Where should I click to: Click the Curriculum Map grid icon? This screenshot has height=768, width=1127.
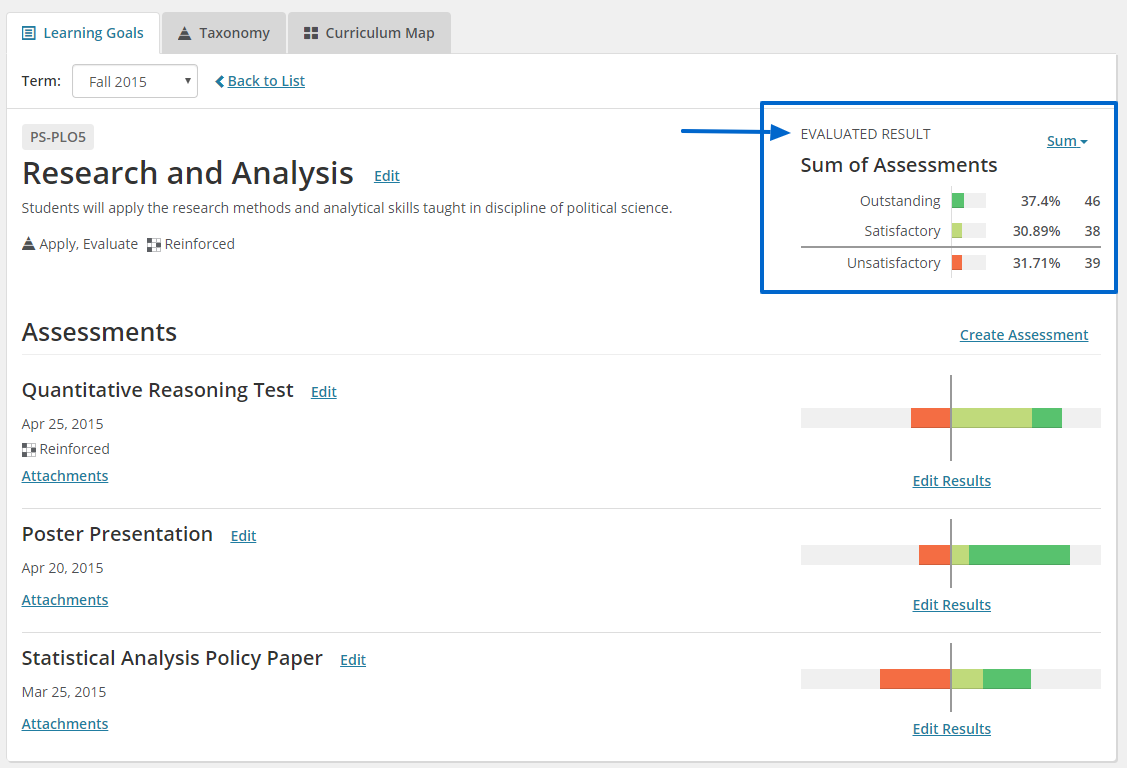point(310,33)
